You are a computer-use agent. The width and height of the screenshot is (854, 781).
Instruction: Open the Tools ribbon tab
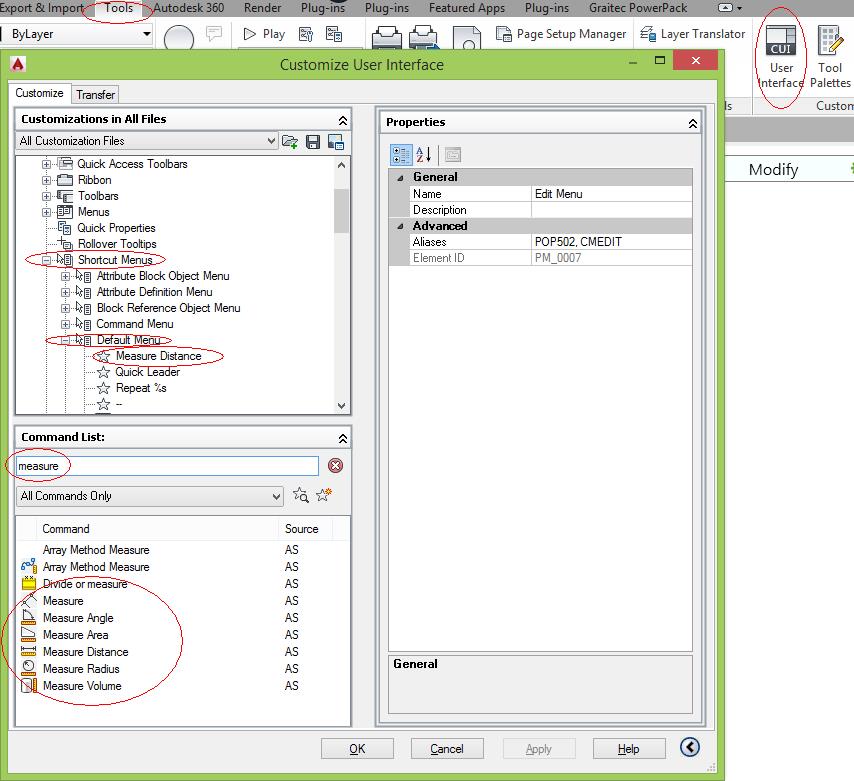coord(119,8)
